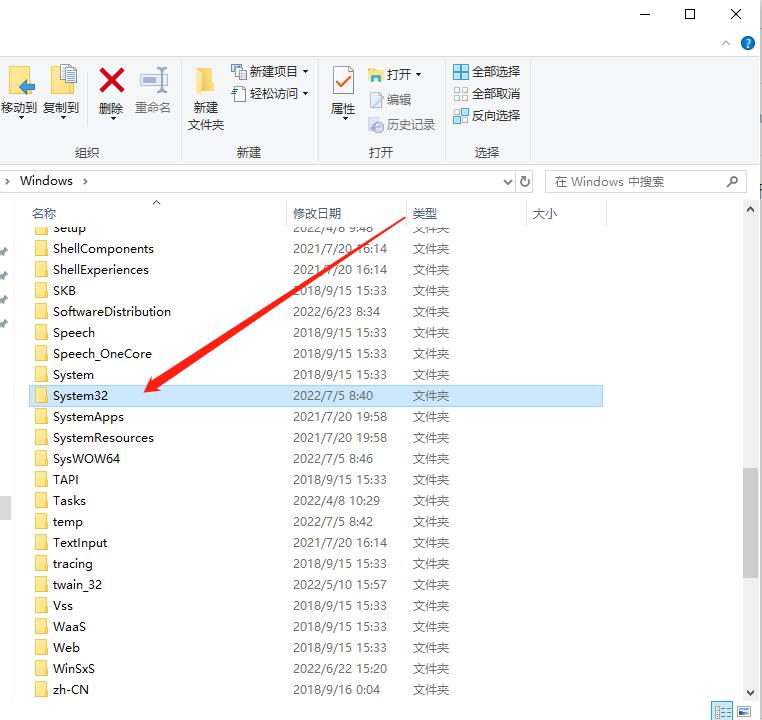Screen dimensions: 762x720
Task: Select the SysWOW64 folder icon
Action: pos(41,459)
